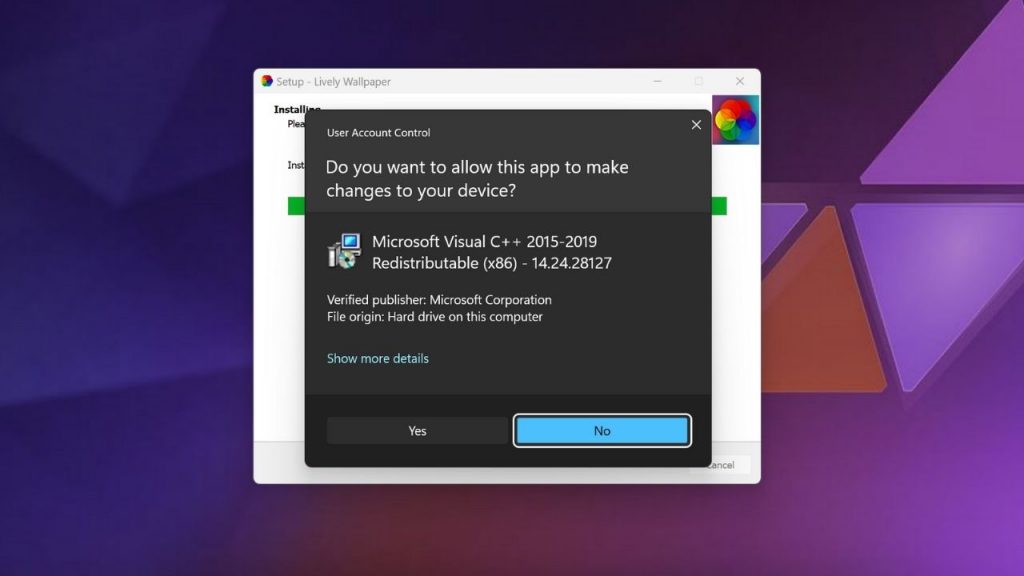Click the Visual C++ installer icon

click(x=344, y=251)
